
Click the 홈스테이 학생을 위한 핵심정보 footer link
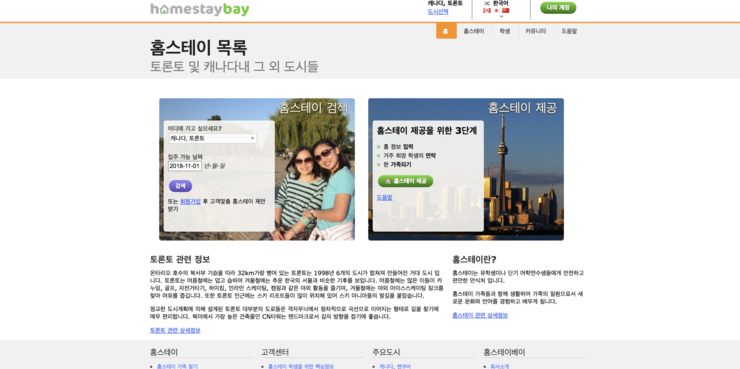click(x=301, y=366)
